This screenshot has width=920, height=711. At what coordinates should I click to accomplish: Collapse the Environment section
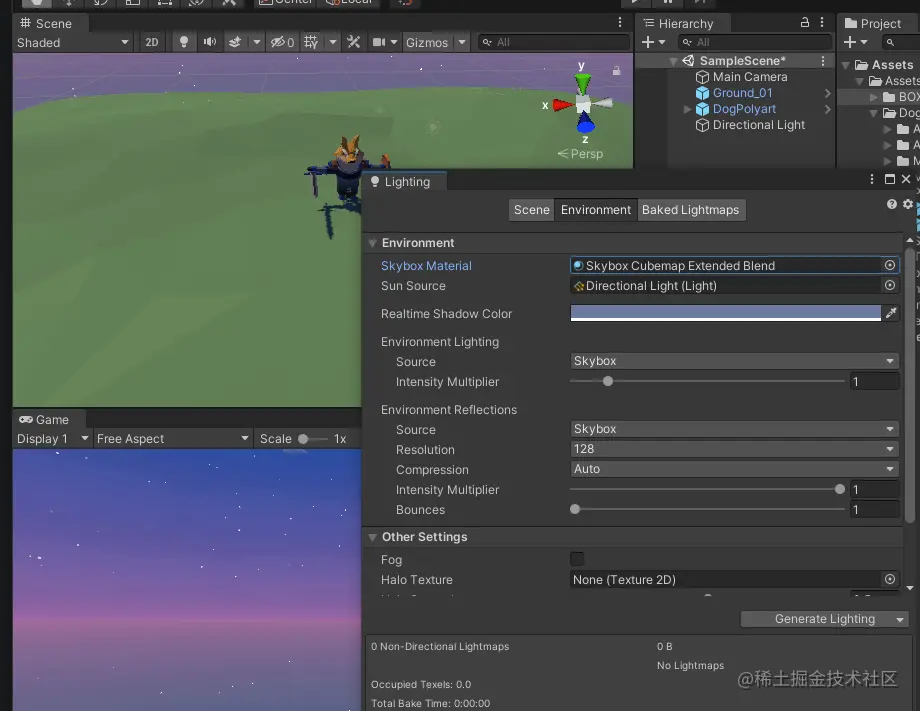pyautogui.click(x=372, y=243)
